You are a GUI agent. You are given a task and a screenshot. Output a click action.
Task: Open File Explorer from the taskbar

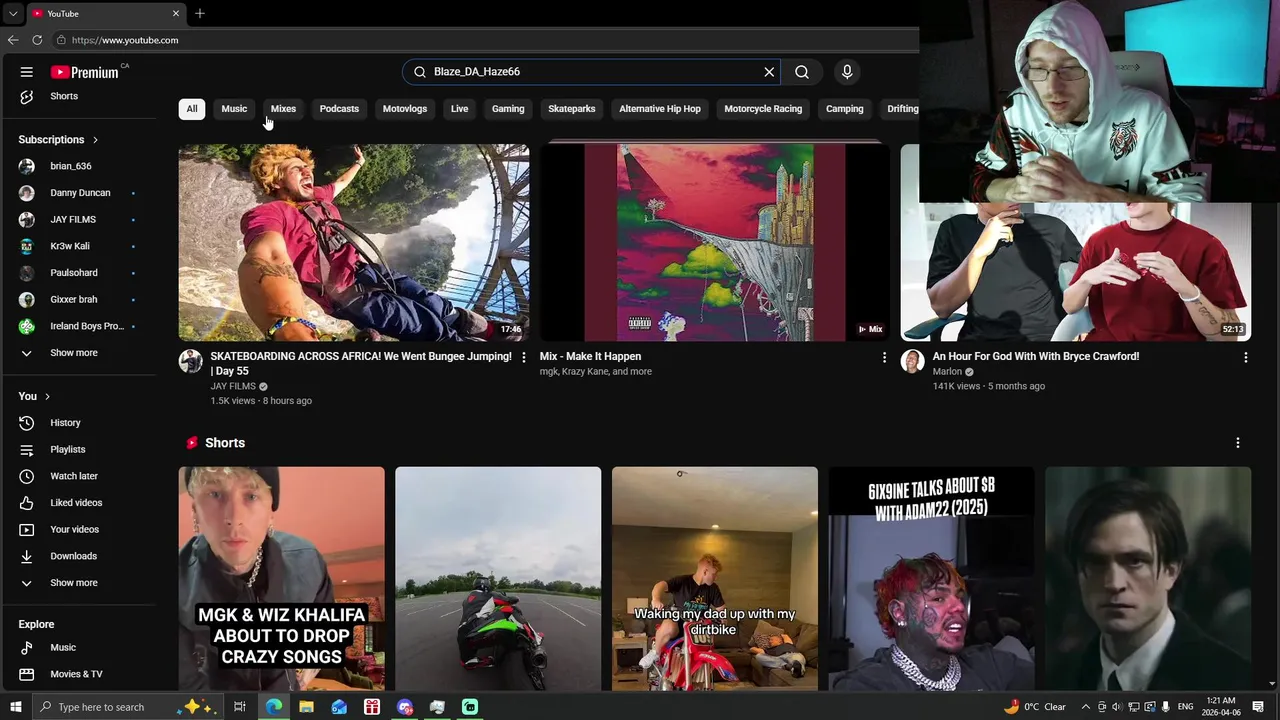(x=306, y=707)
